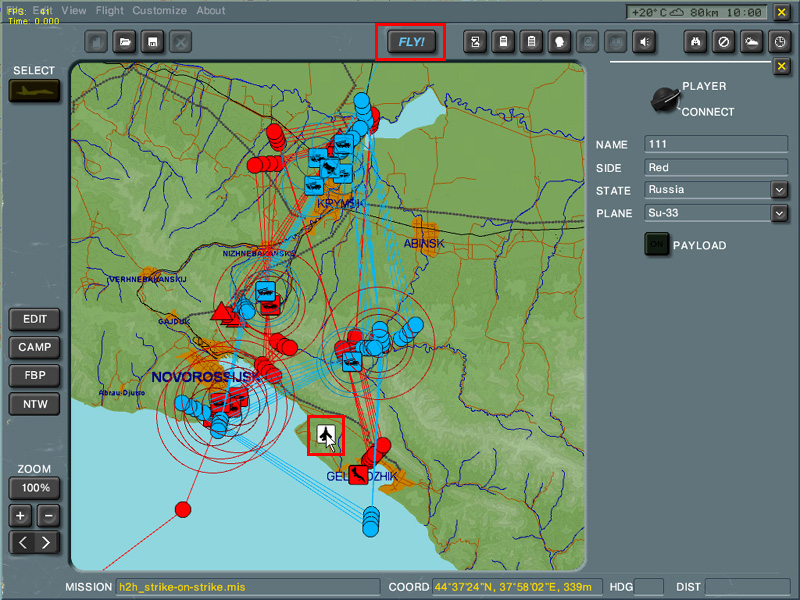Toggle the PAYLOAD ON switch
This screenshot has width=800, height=600.
click(x=657, y=244)
